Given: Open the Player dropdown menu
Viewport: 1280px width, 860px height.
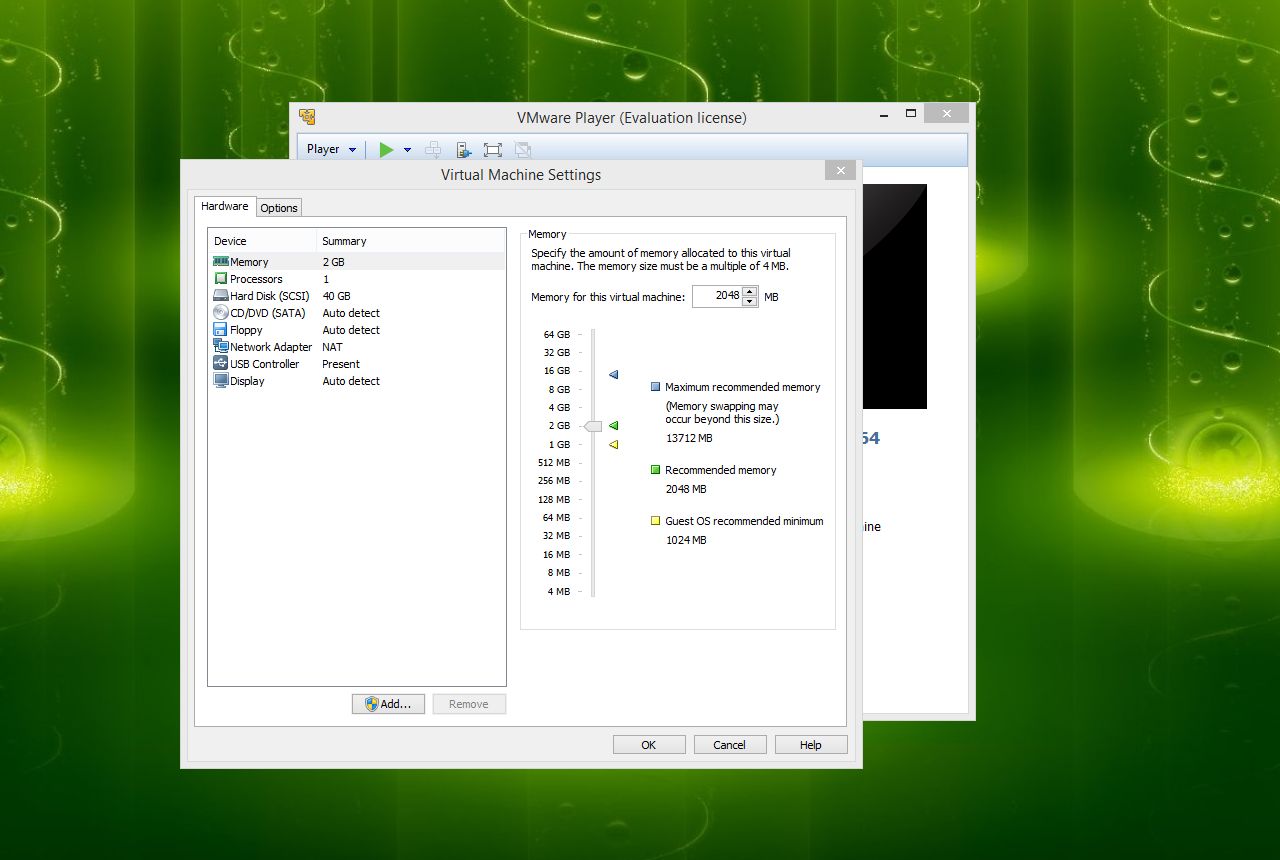Looking at the screenshot, I should tap(330, 149).
